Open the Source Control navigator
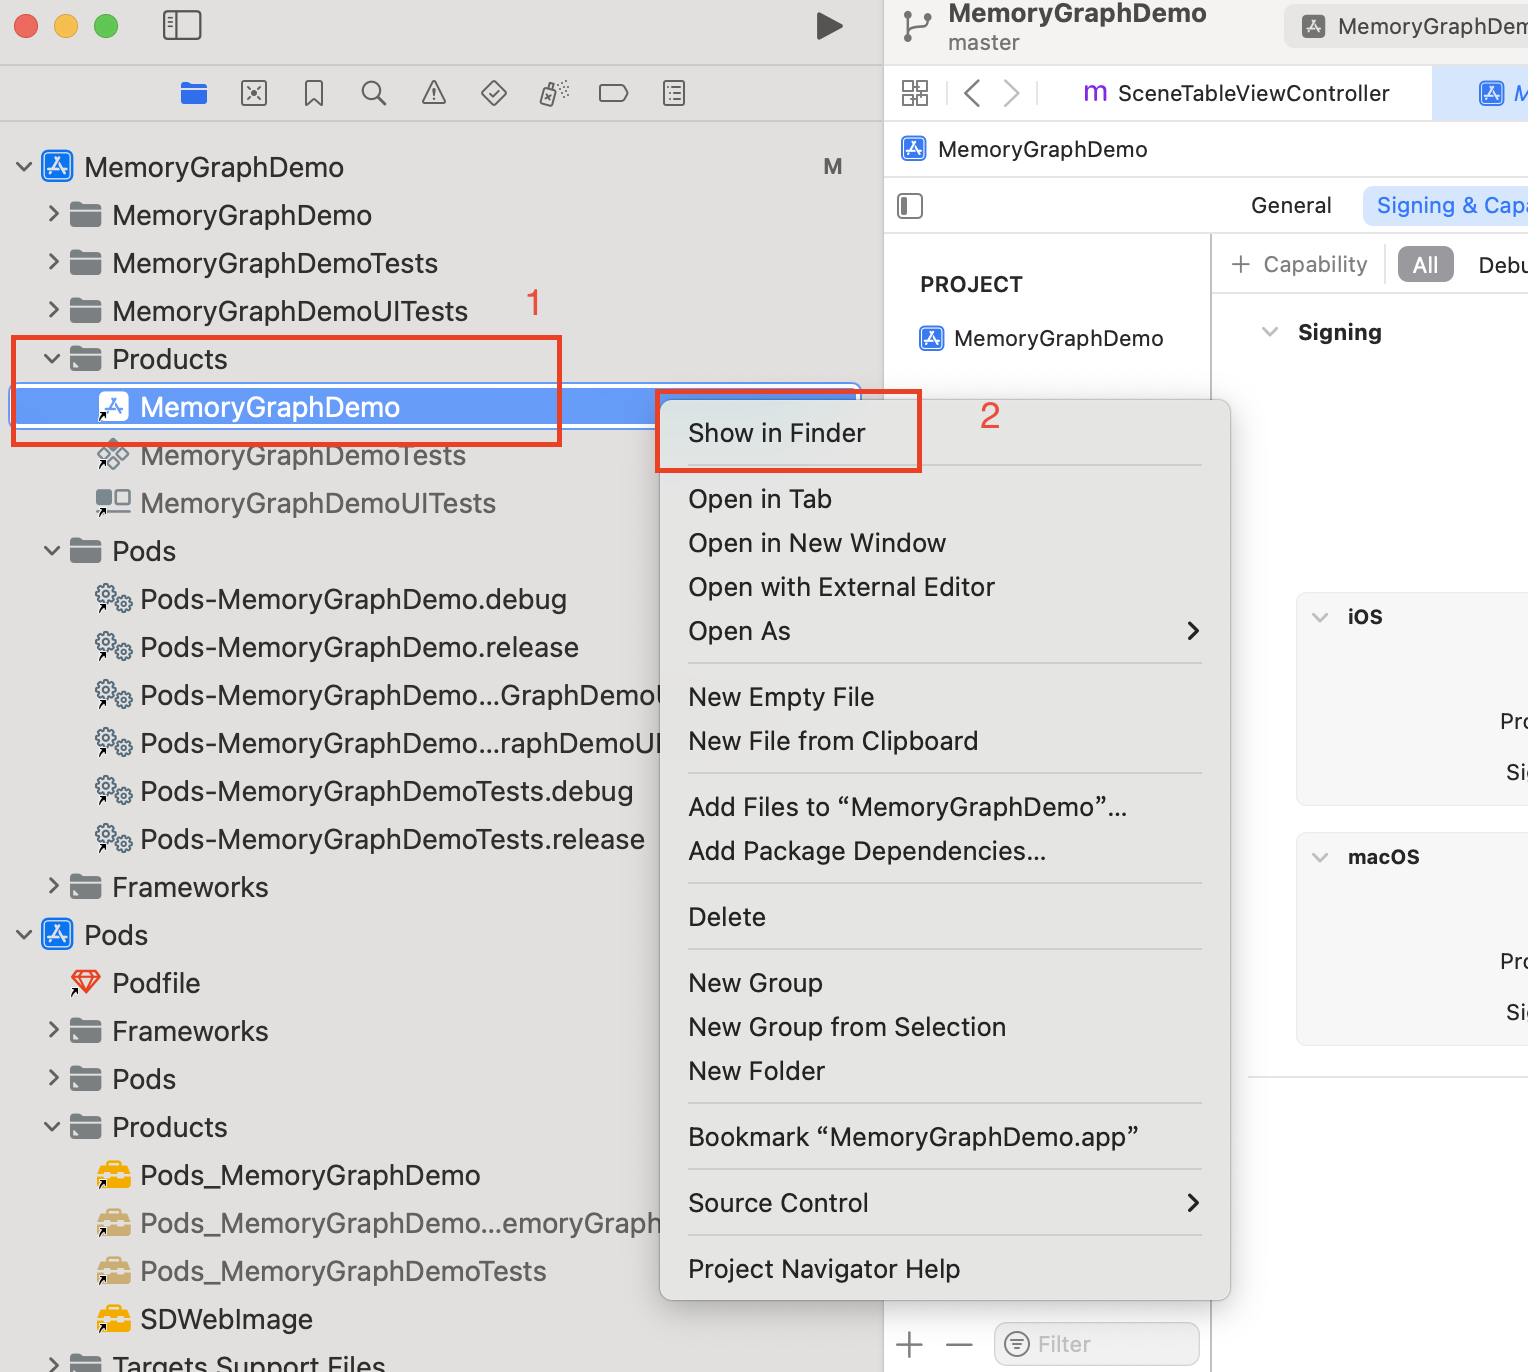 254,93
